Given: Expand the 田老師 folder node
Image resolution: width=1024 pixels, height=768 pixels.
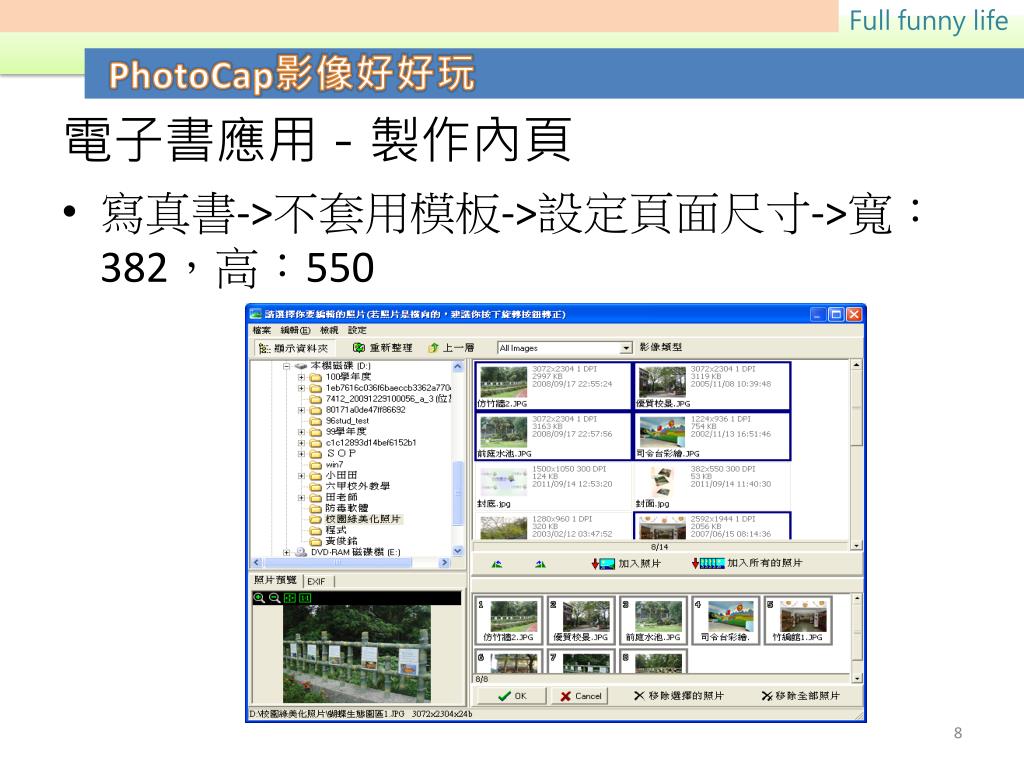Looking at the screenshot, I should pos(301,498).
